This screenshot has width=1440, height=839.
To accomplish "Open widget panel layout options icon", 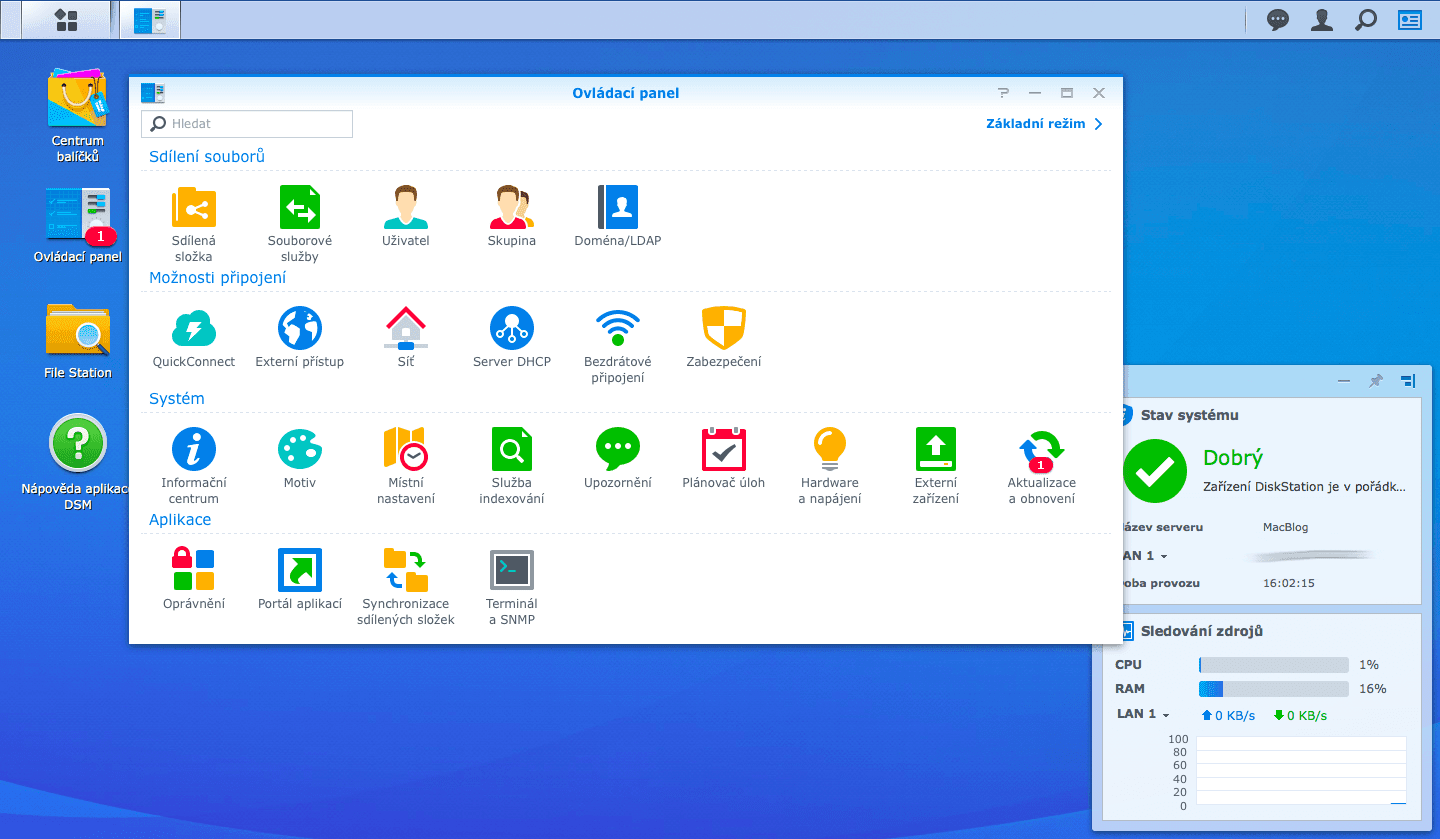I will [1408, 381].
